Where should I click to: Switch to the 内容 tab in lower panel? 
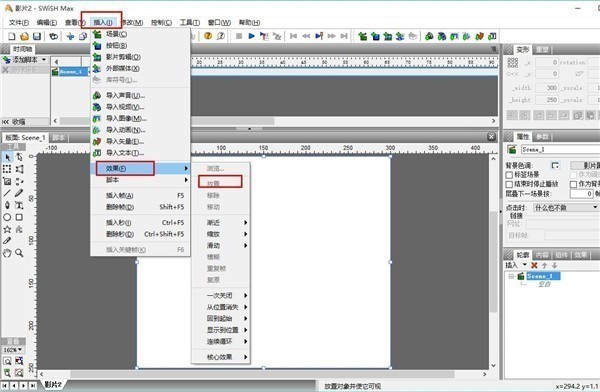click(542, 255)
